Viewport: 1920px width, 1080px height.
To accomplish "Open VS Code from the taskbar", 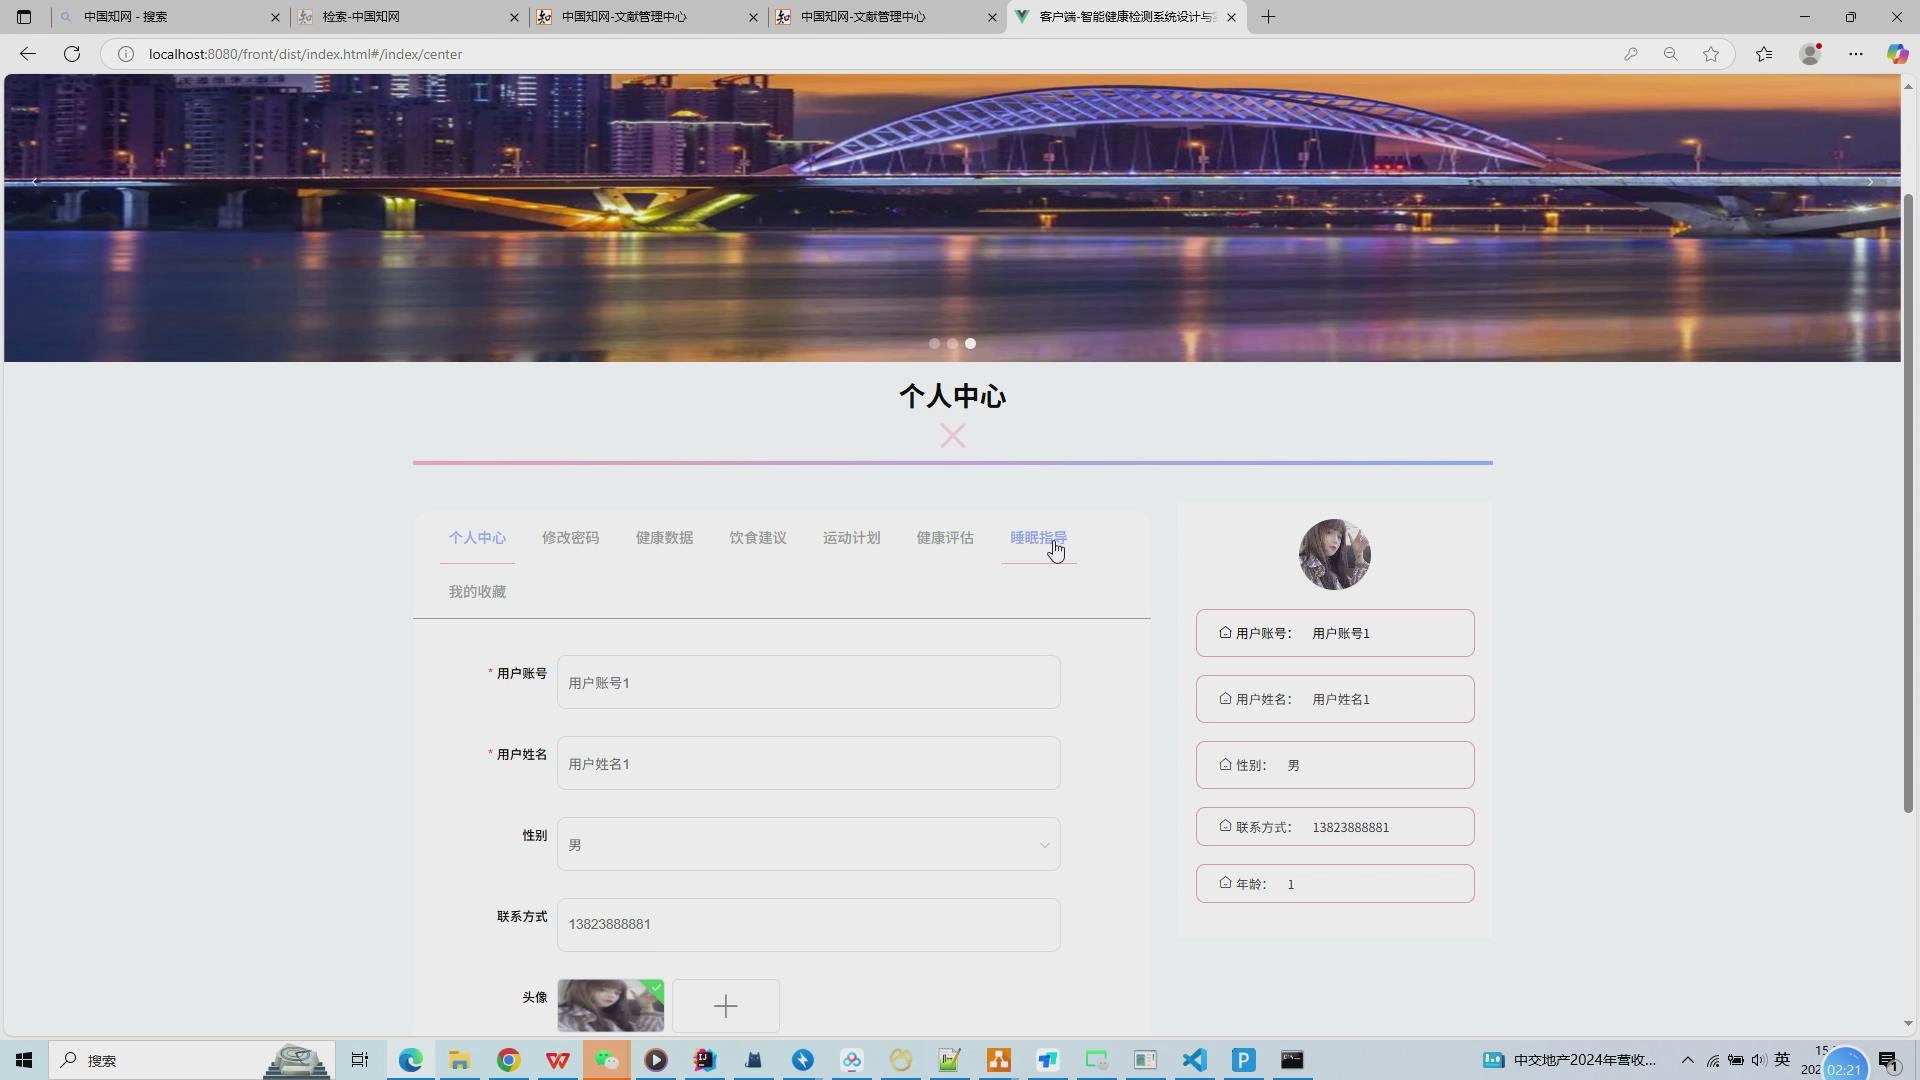I will (1194, 1060).
